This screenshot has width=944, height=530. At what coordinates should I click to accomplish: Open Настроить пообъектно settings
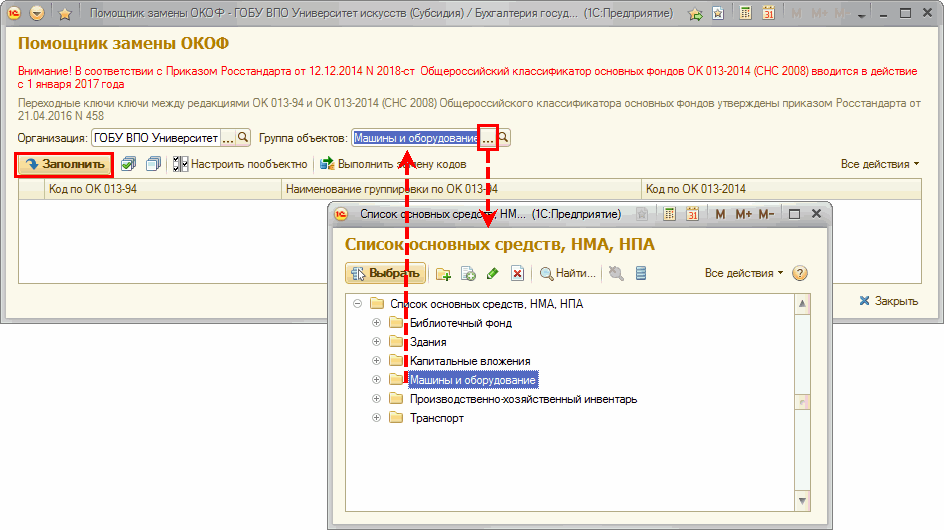click(x=240, y=164)
